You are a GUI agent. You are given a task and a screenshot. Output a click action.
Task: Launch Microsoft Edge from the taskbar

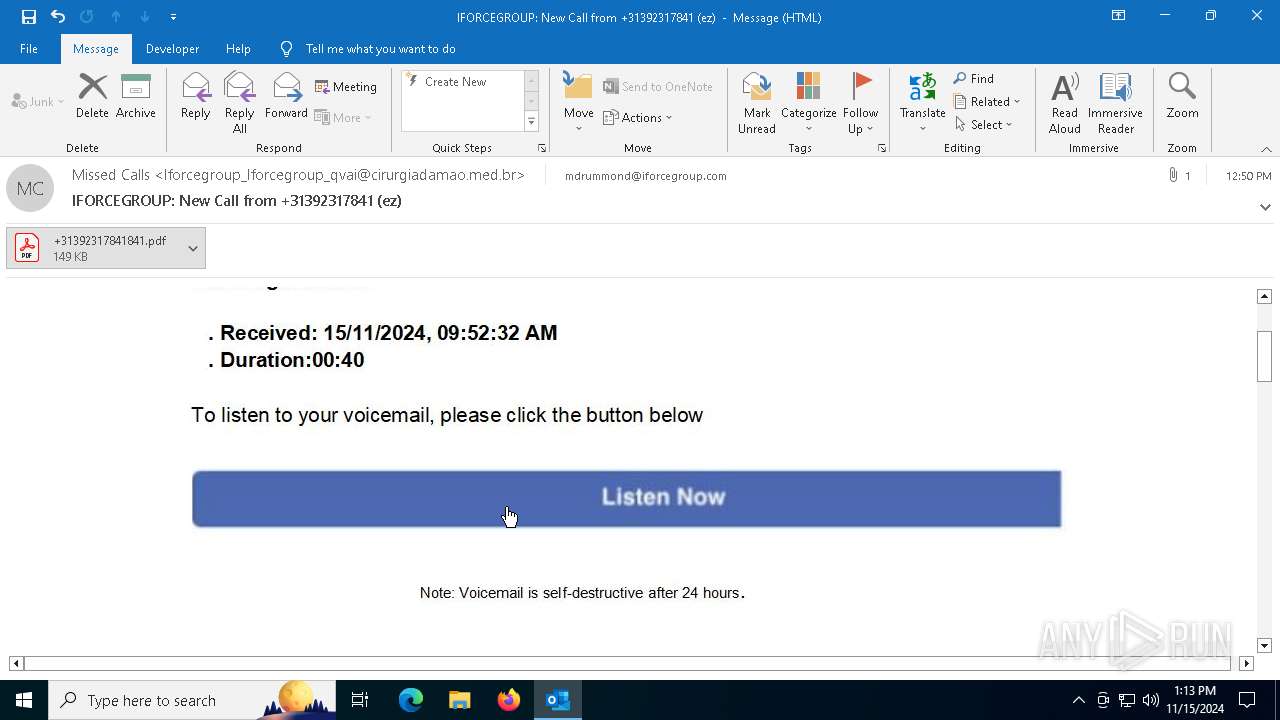(x=411, y=700)
